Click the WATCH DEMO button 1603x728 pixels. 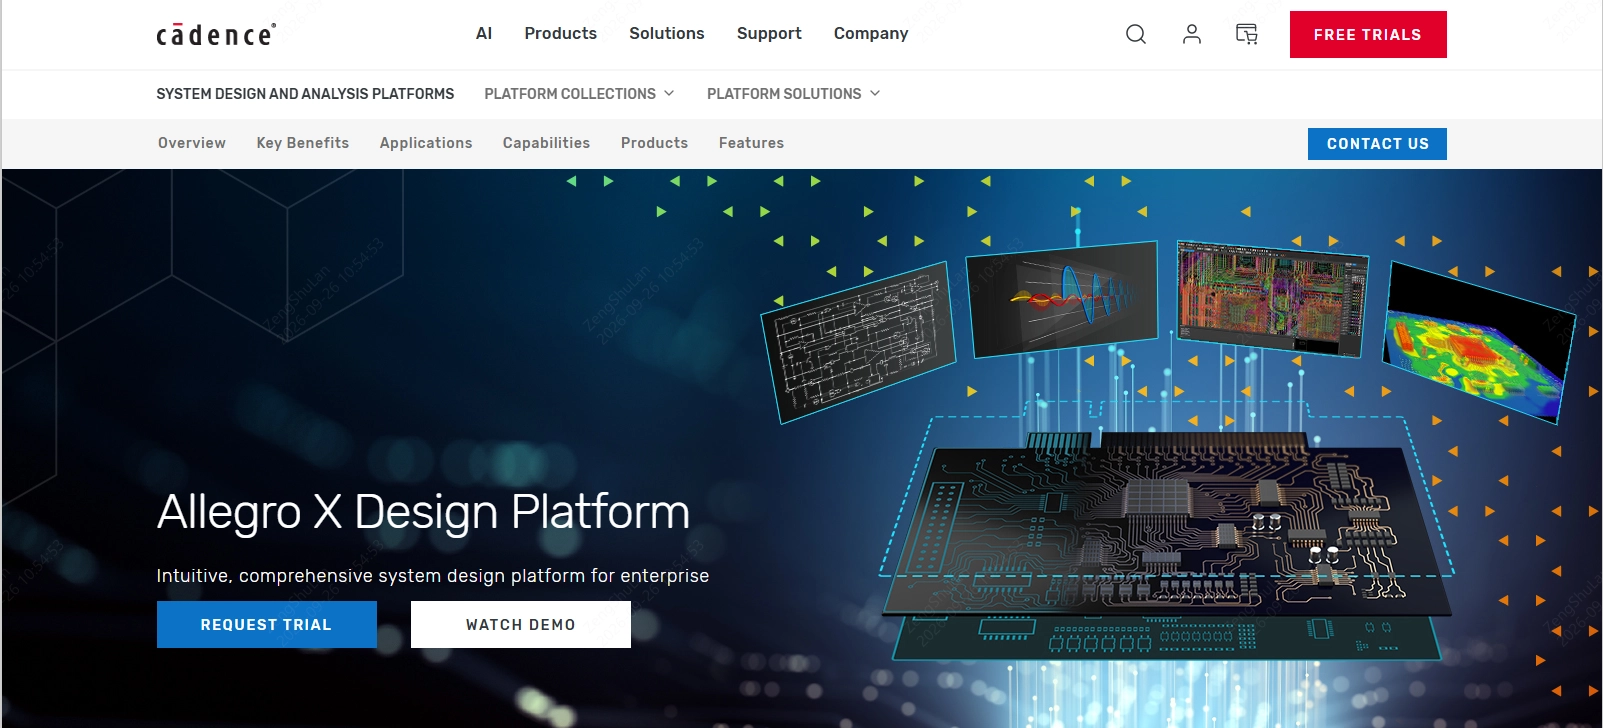coord(521,624)
